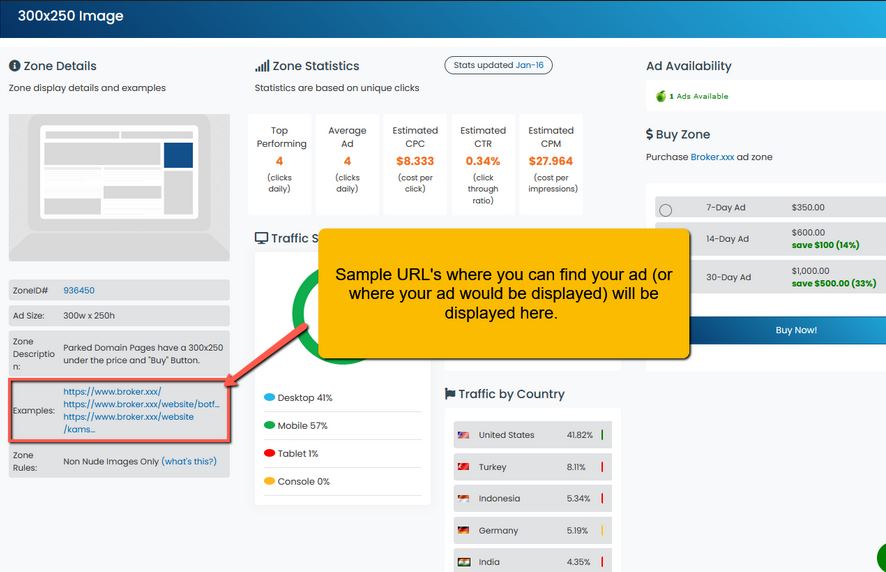This screenshot has width=886, height=572.
Task: Click the green Mobile legend dot
Action: pyautogui.click(x=269, y=425)
